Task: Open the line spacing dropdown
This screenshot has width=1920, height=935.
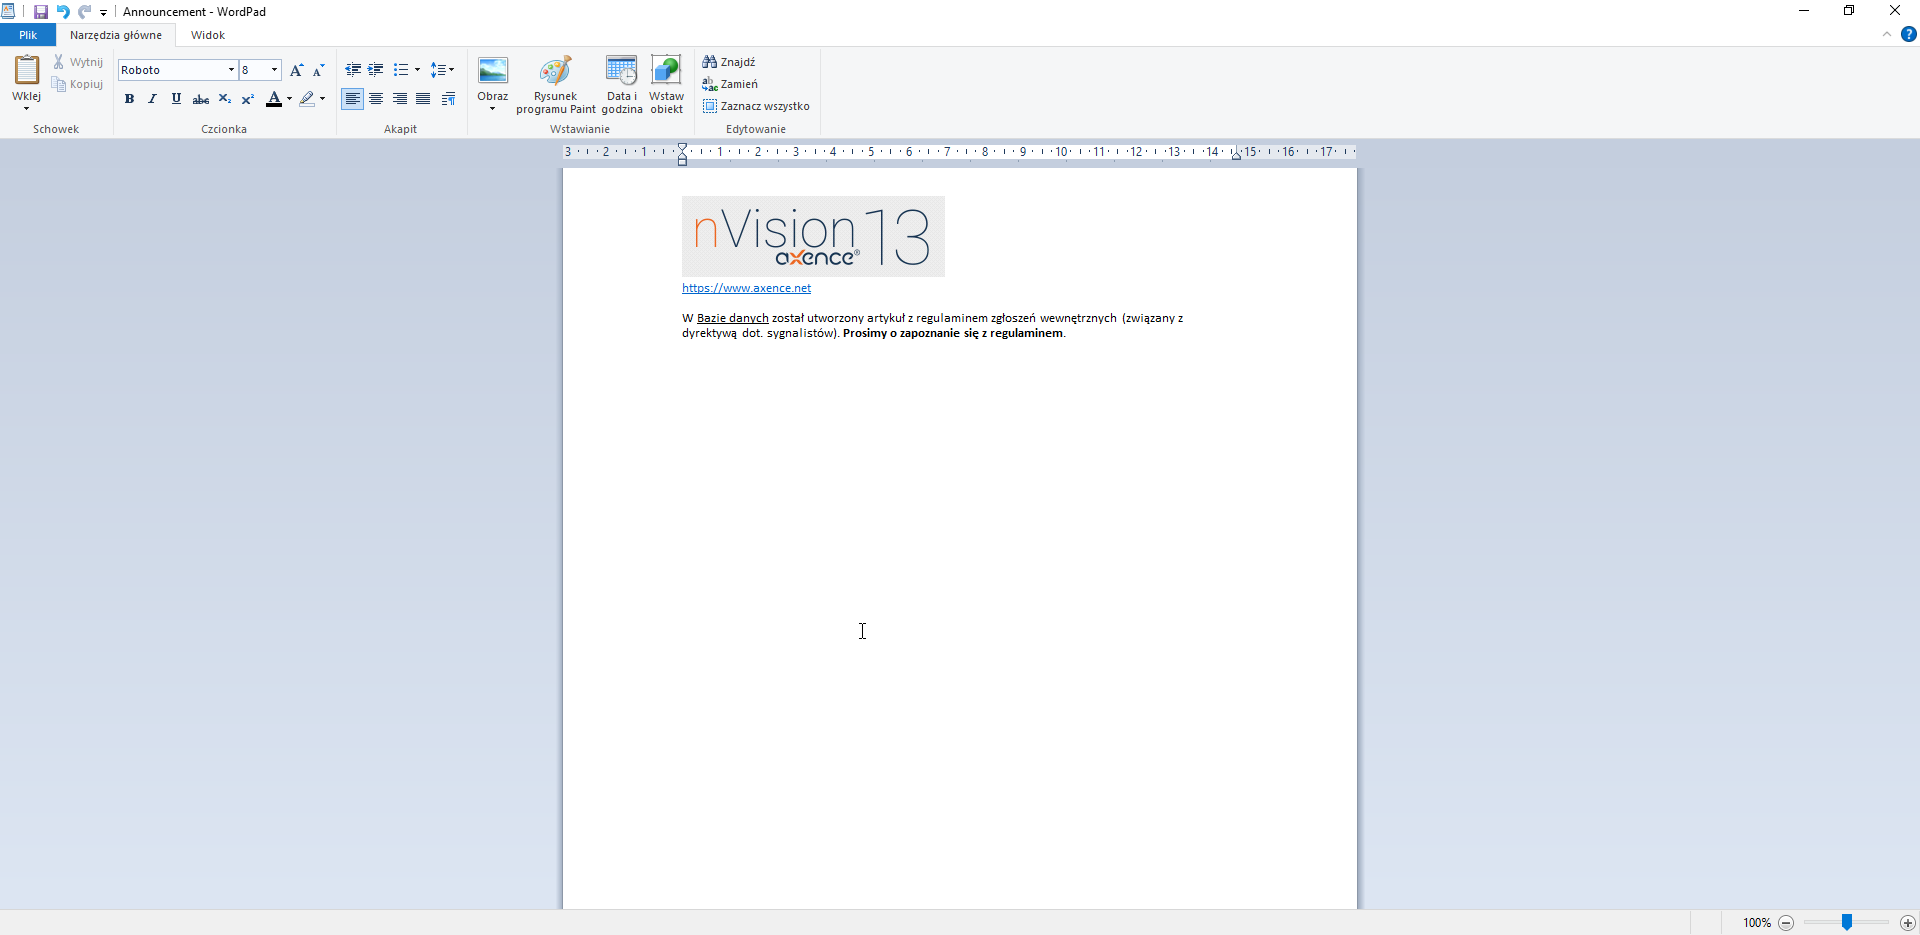Action: [x=443, y=70]
